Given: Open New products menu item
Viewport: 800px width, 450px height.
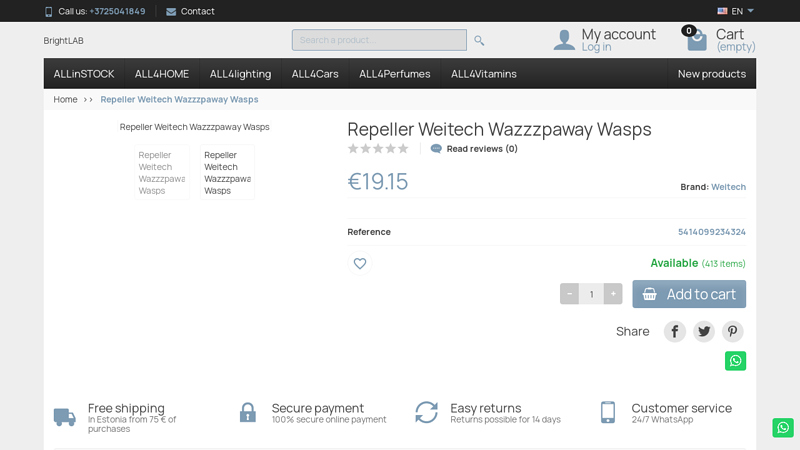Looking at the screenshot, I should tap(712, 74).
